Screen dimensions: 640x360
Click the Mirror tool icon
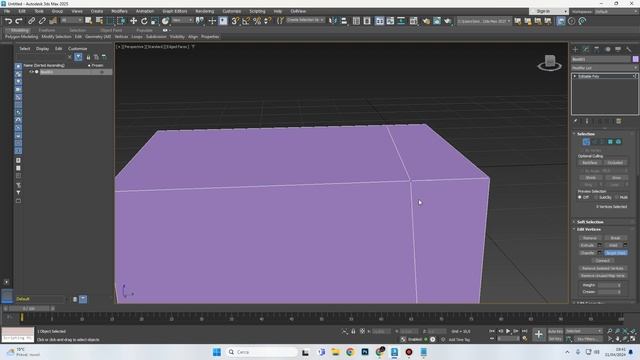tap(333, 21)
